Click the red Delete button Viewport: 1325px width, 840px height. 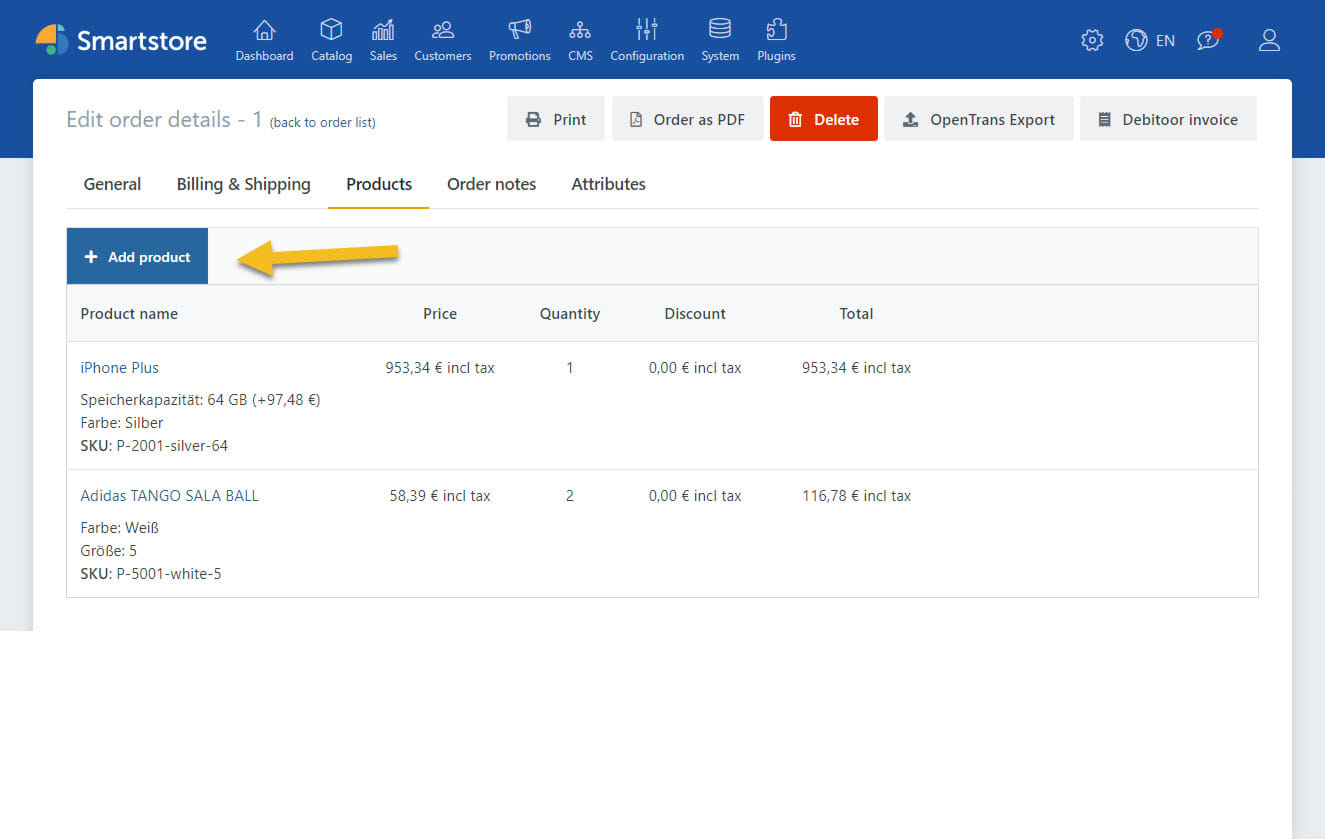(x=823, y=119)
